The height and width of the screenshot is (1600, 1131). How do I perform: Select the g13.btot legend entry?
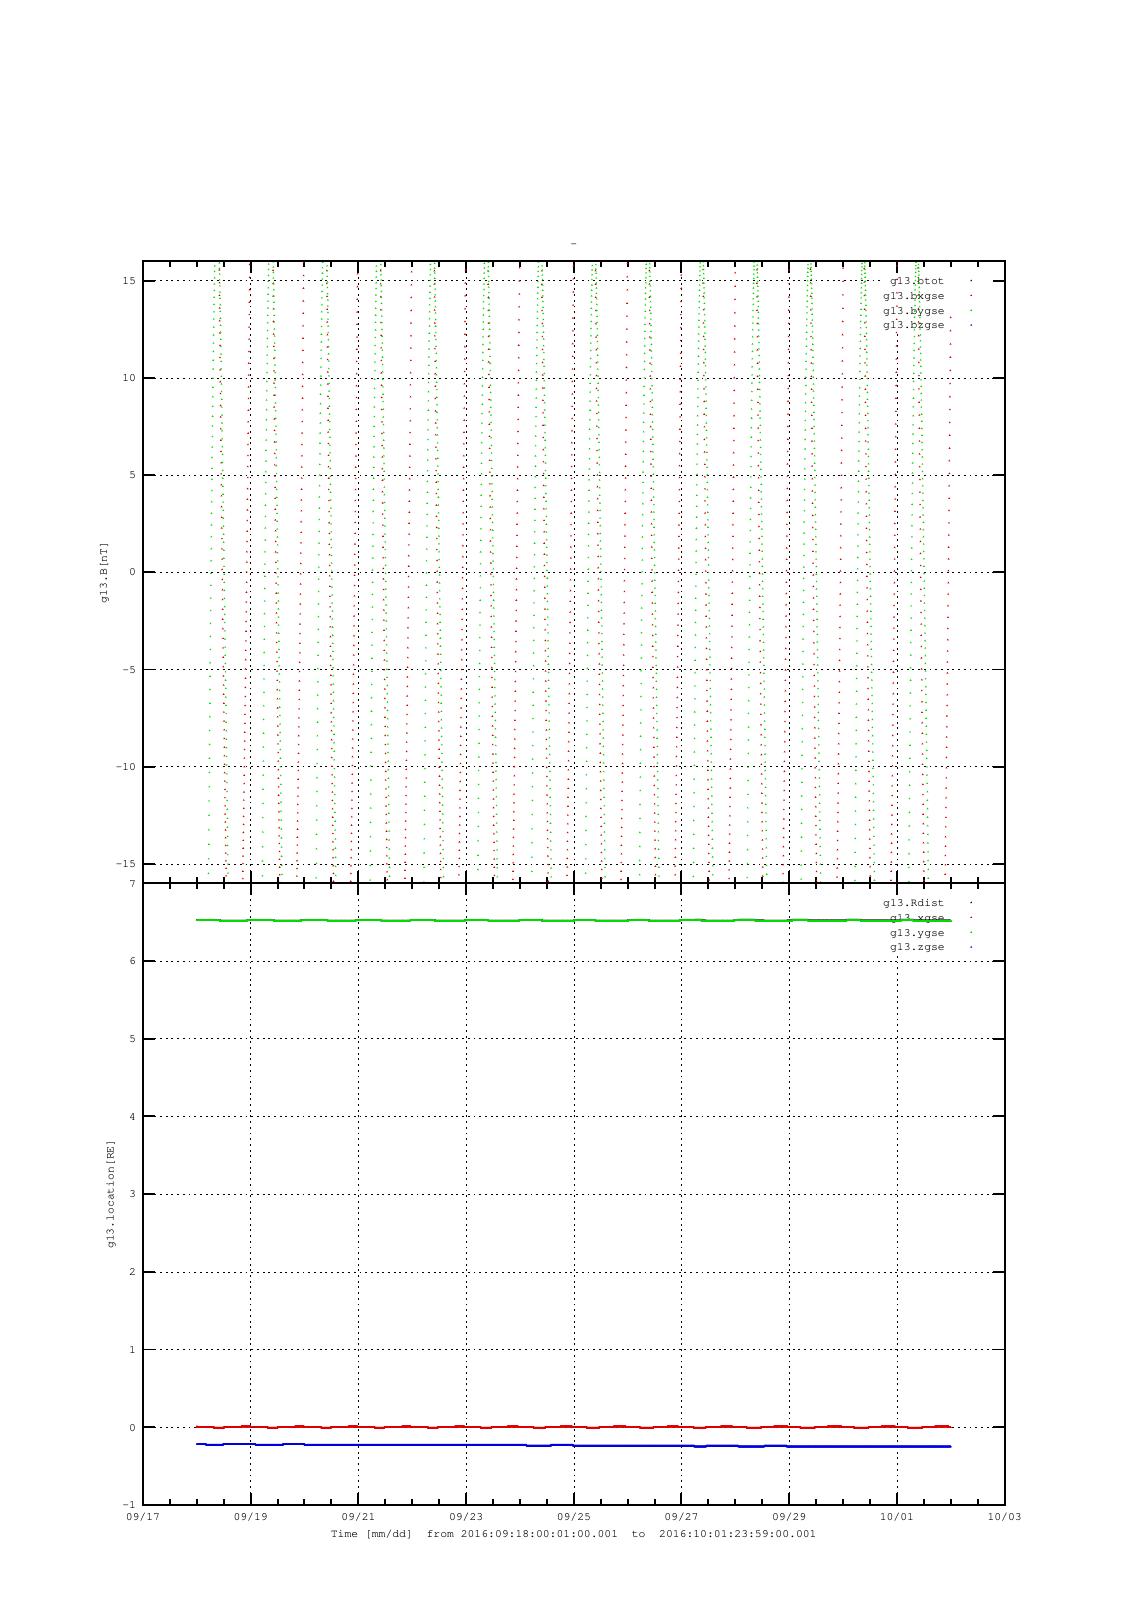[x=917, y=281]
